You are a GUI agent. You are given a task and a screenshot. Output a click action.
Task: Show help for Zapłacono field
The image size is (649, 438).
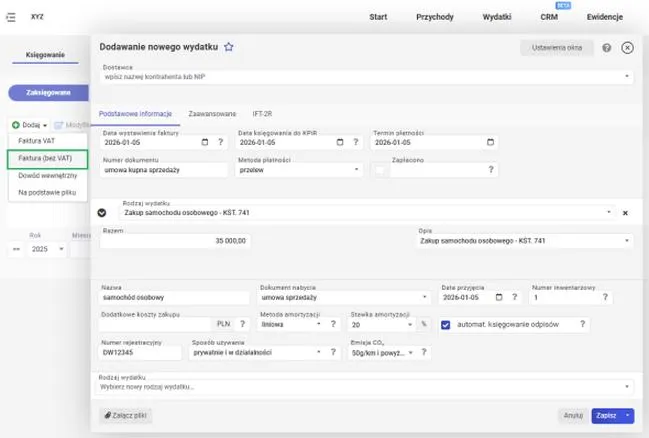tap(490, 169)
